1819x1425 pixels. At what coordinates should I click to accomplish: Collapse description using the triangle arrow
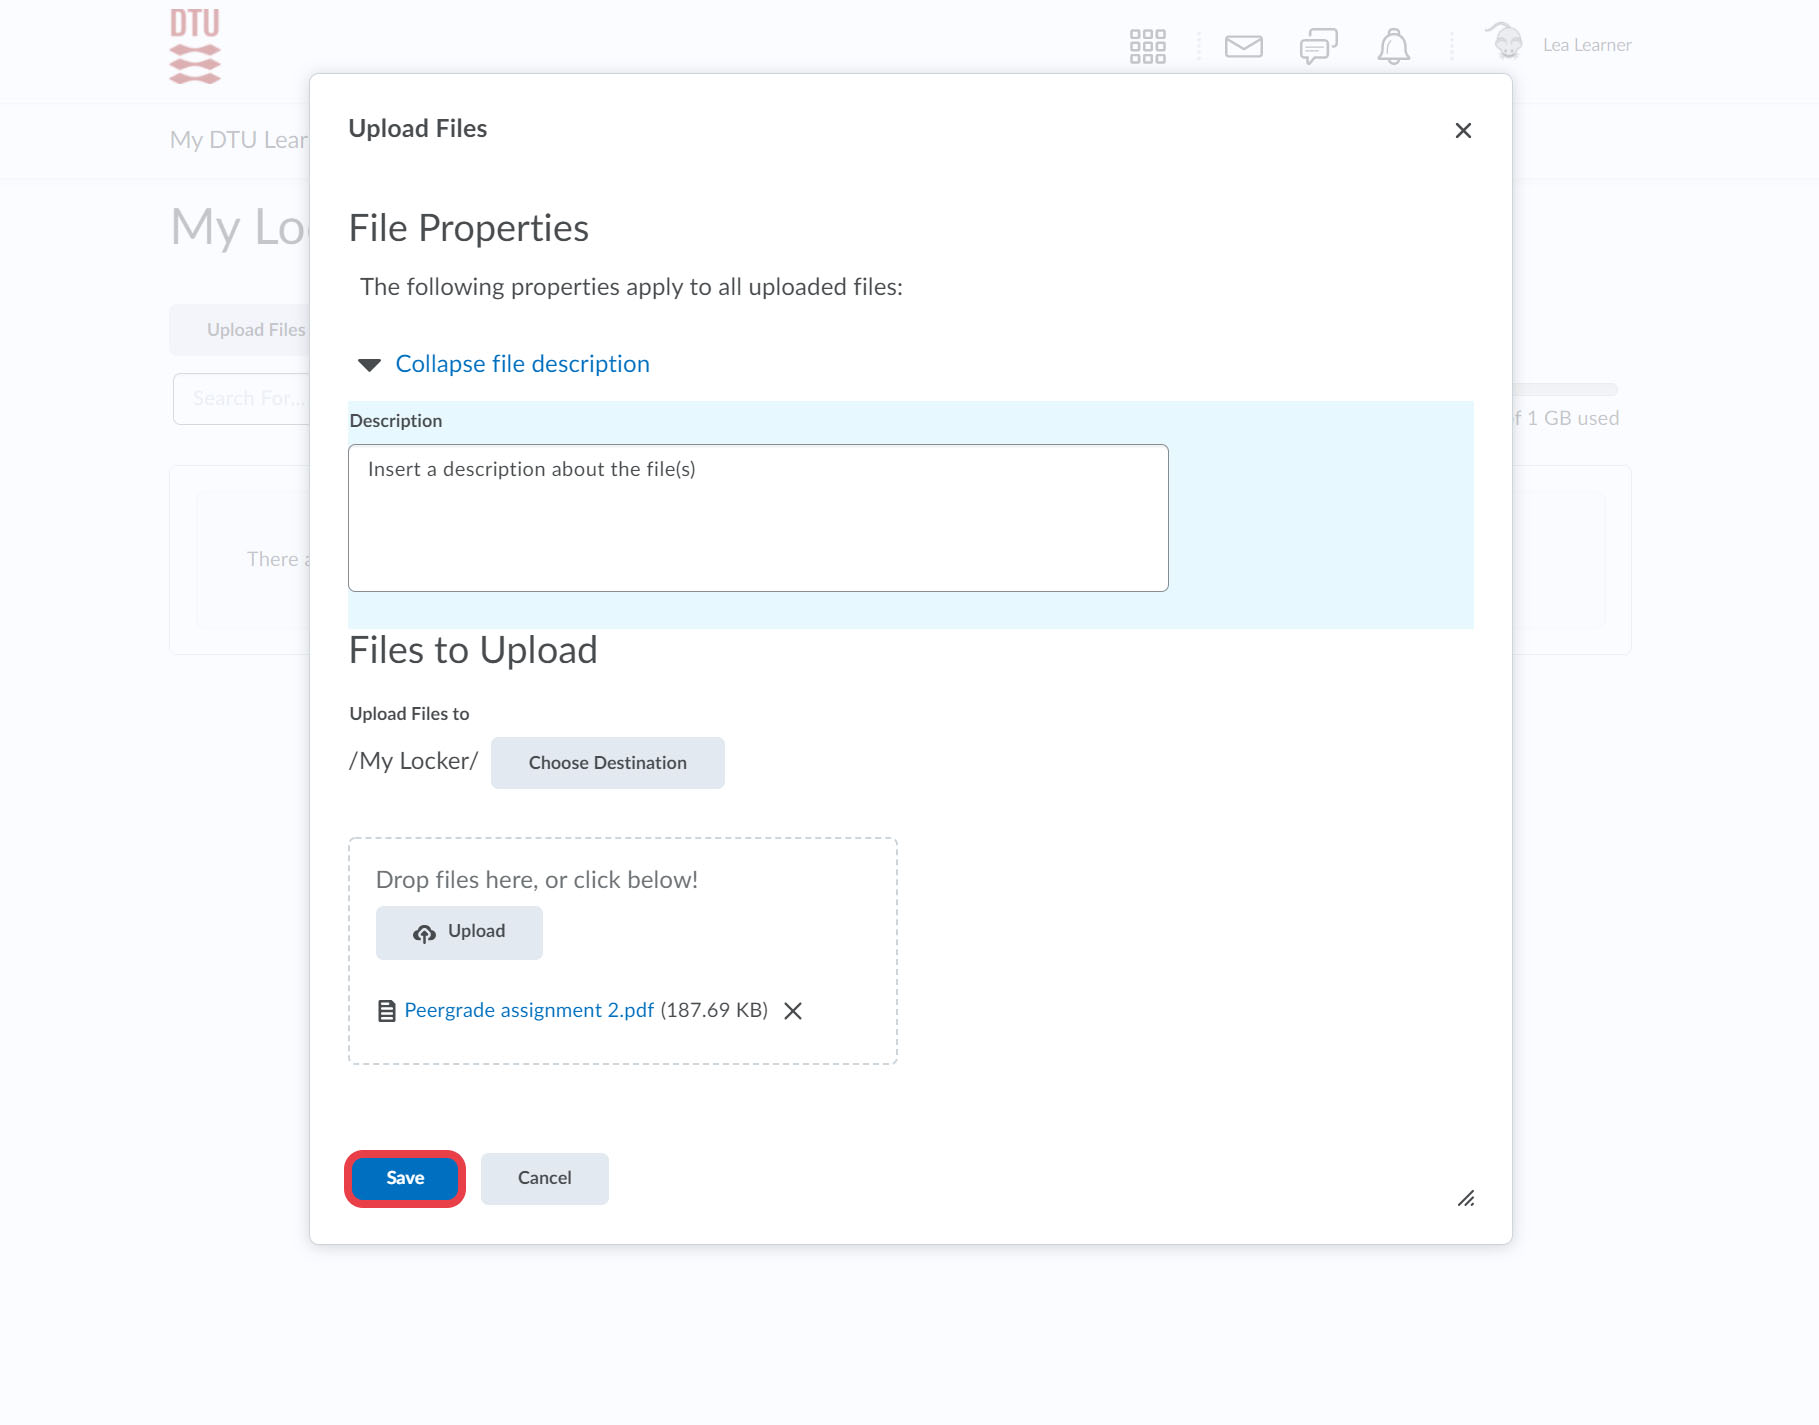(370, 365)
